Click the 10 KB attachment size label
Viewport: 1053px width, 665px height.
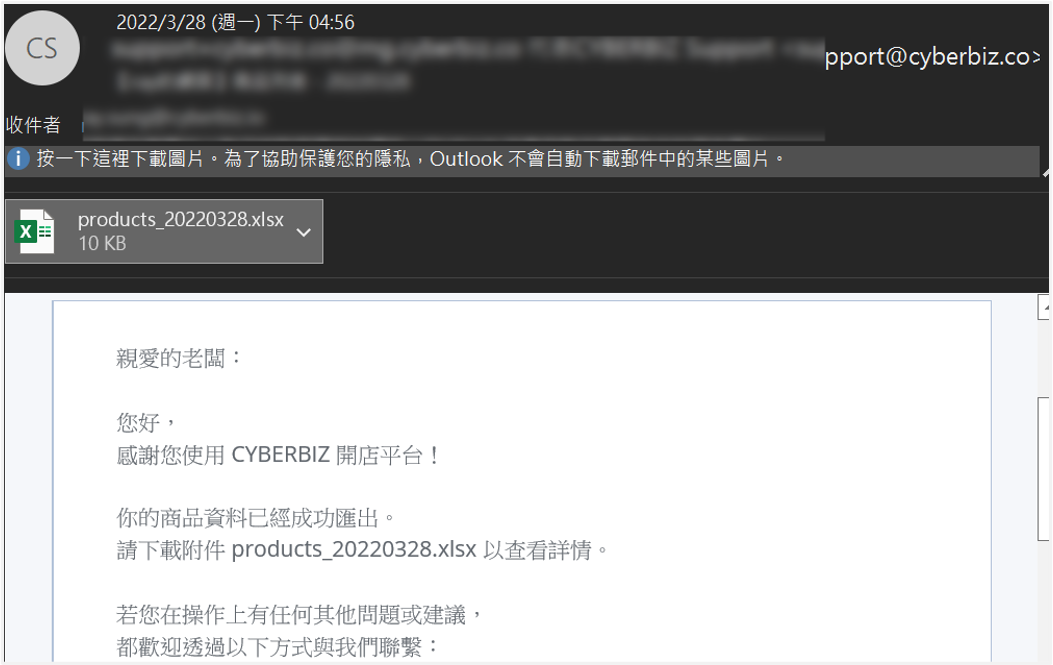102,243
